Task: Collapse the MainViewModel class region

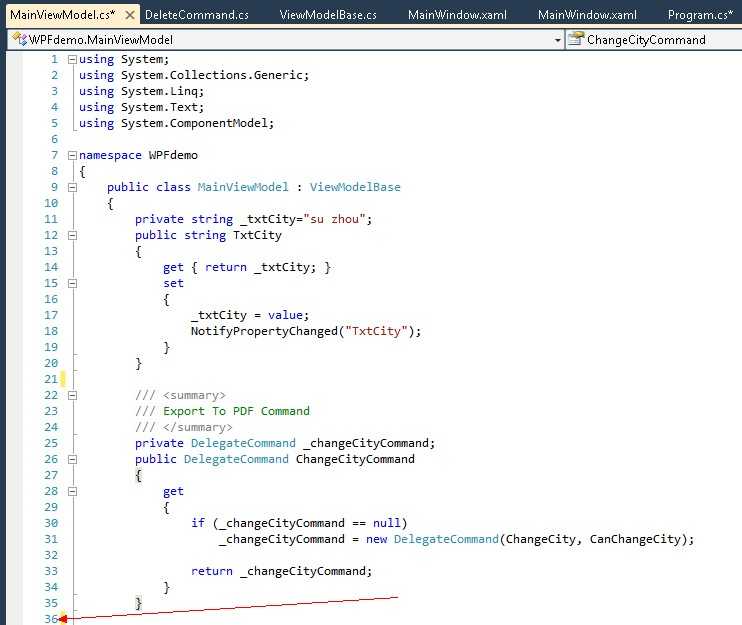Action: [72, 187]
